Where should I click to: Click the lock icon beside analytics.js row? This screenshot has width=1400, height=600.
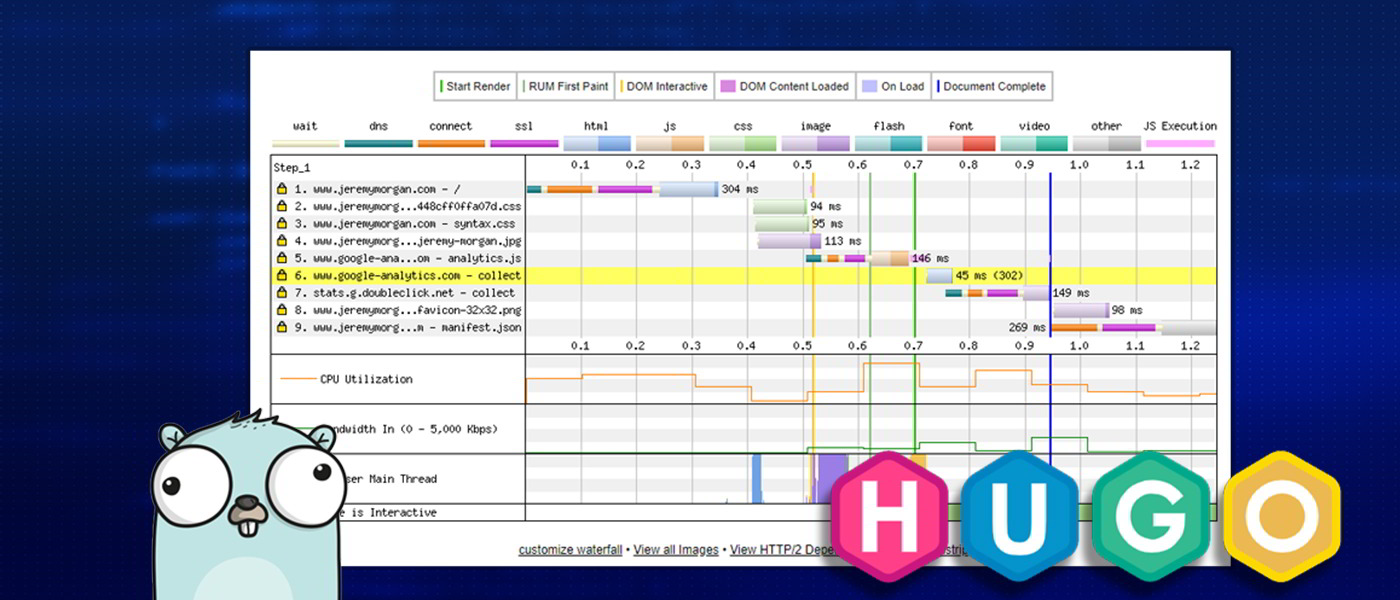click(282, 258)
